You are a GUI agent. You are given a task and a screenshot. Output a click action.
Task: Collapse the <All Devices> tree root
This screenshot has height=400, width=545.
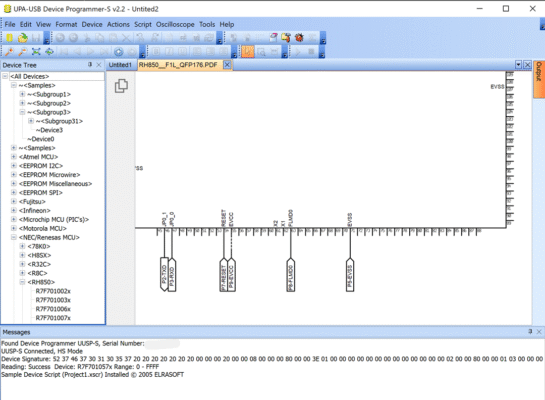pyautogui.click(x=5, y=76)
